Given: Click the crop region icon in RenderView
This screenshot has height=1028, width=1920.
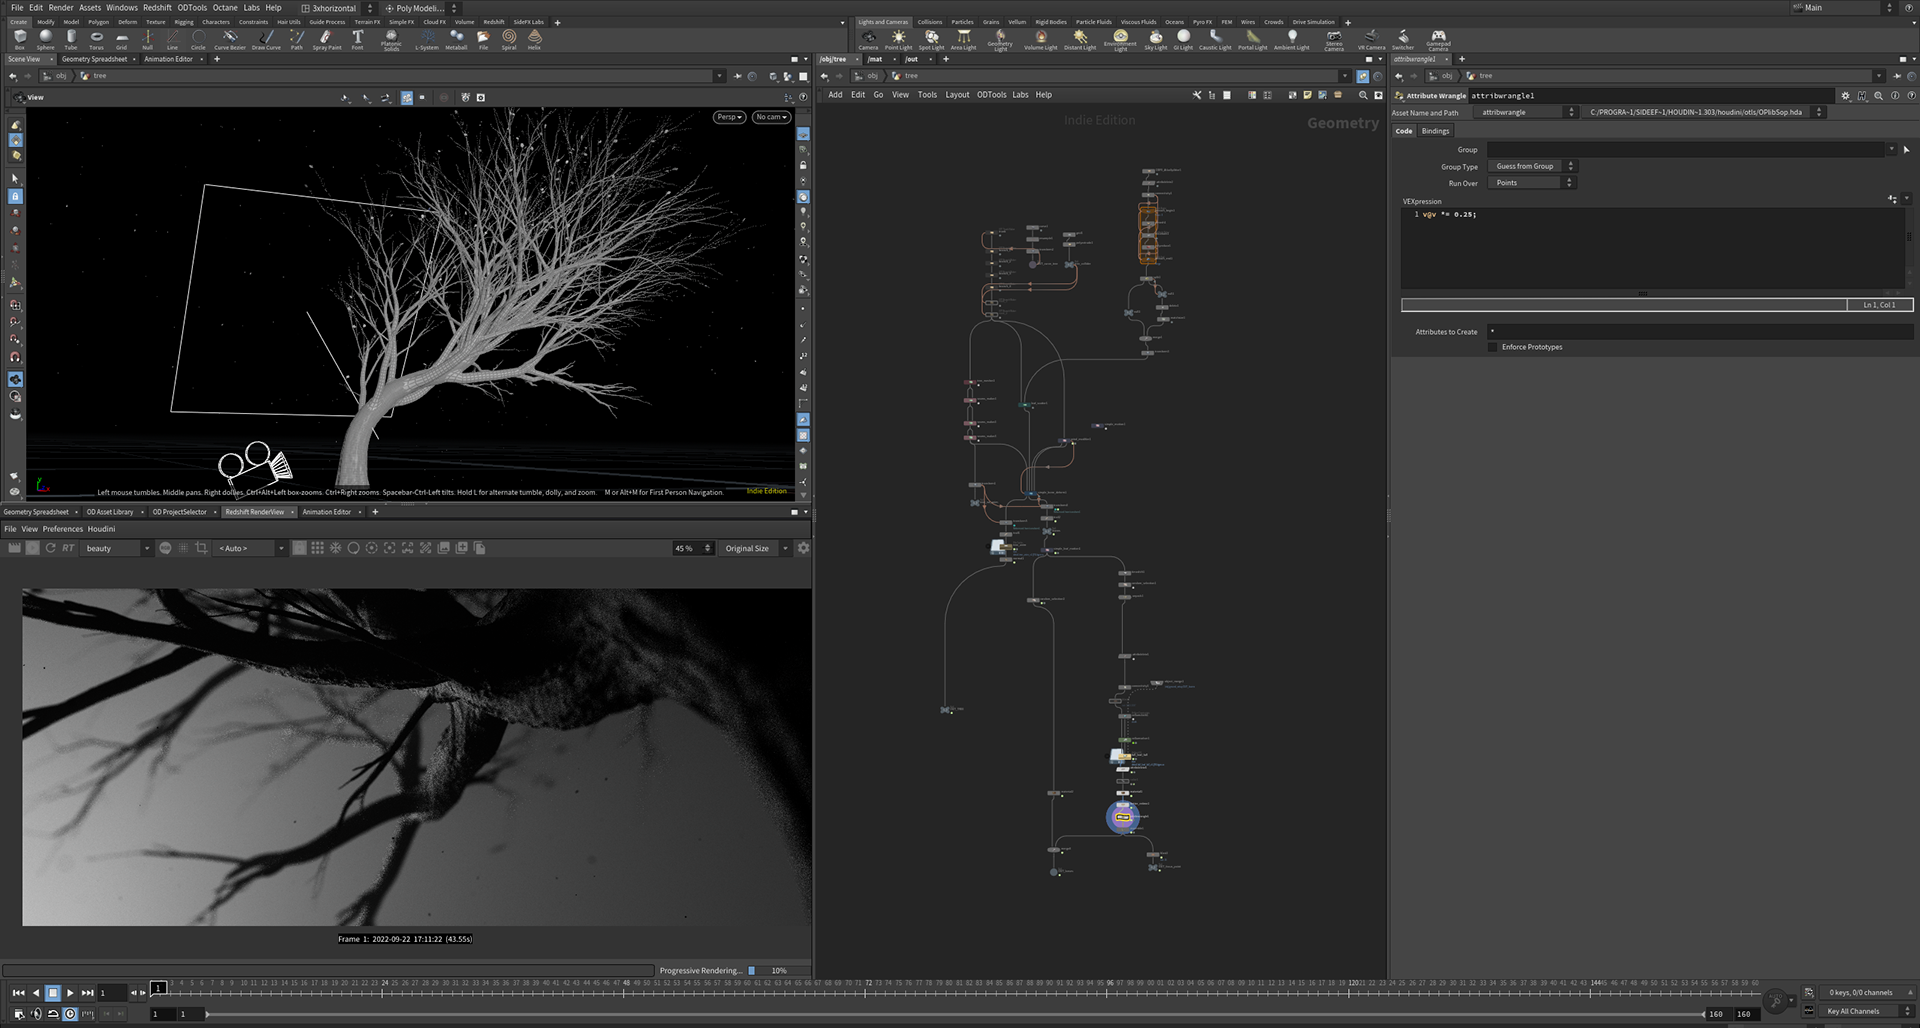Looking at the screenshot, I should coord(201,548).
